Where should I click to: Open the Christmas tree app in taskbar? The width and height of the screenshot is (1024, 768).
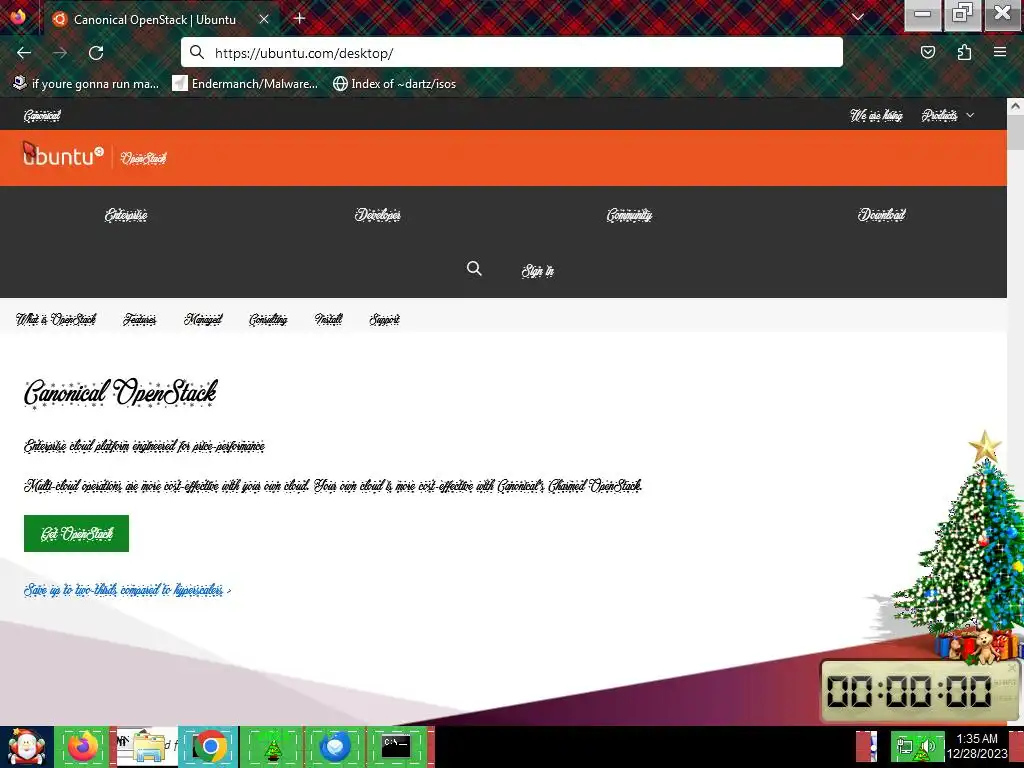coord(272,747)
